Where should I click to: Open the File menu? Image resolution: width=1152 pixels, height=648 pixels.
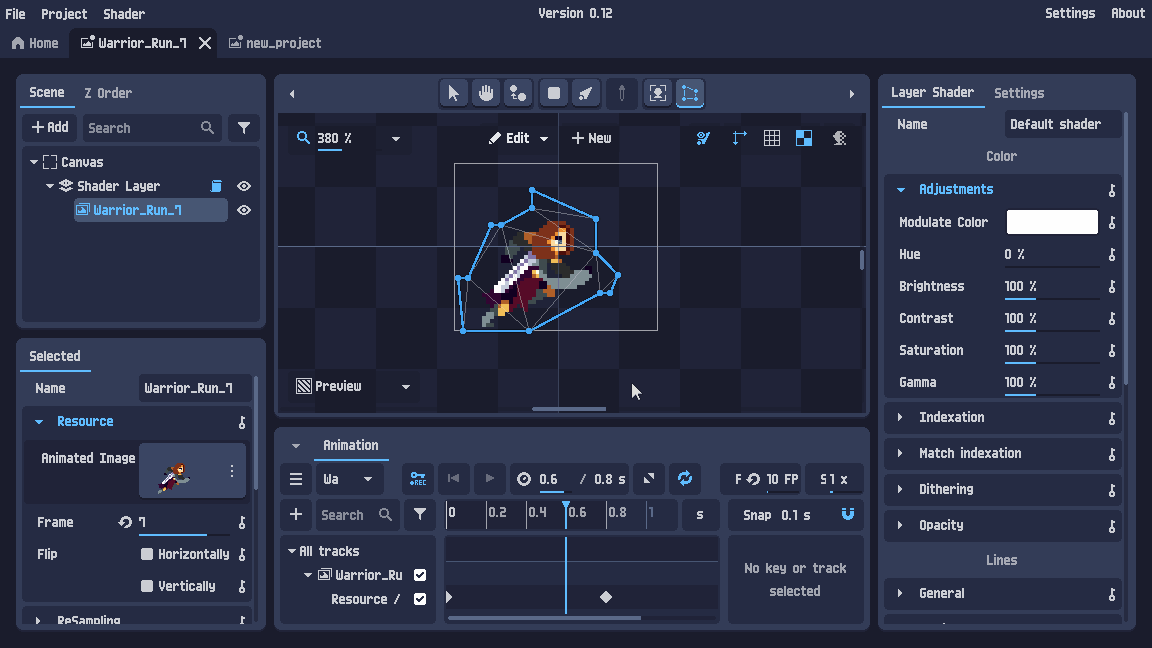(15, 13)
